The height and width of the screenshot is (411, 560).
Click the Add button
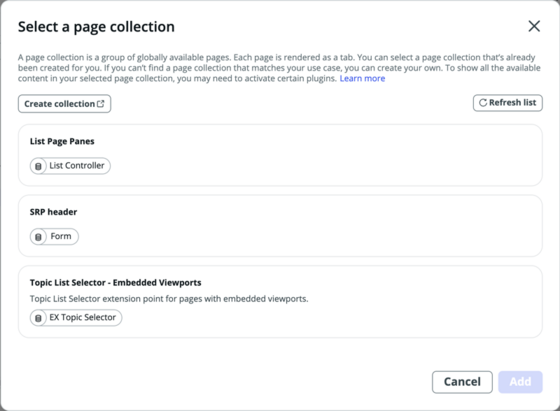(x=520, y=382)
